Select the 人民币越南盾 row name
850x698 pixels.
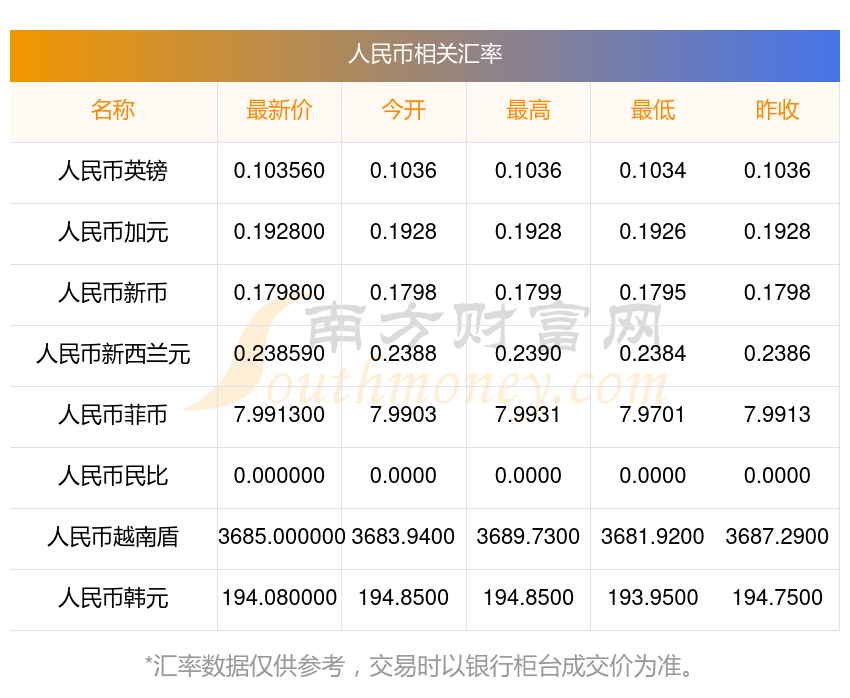[x=113, y=537]
